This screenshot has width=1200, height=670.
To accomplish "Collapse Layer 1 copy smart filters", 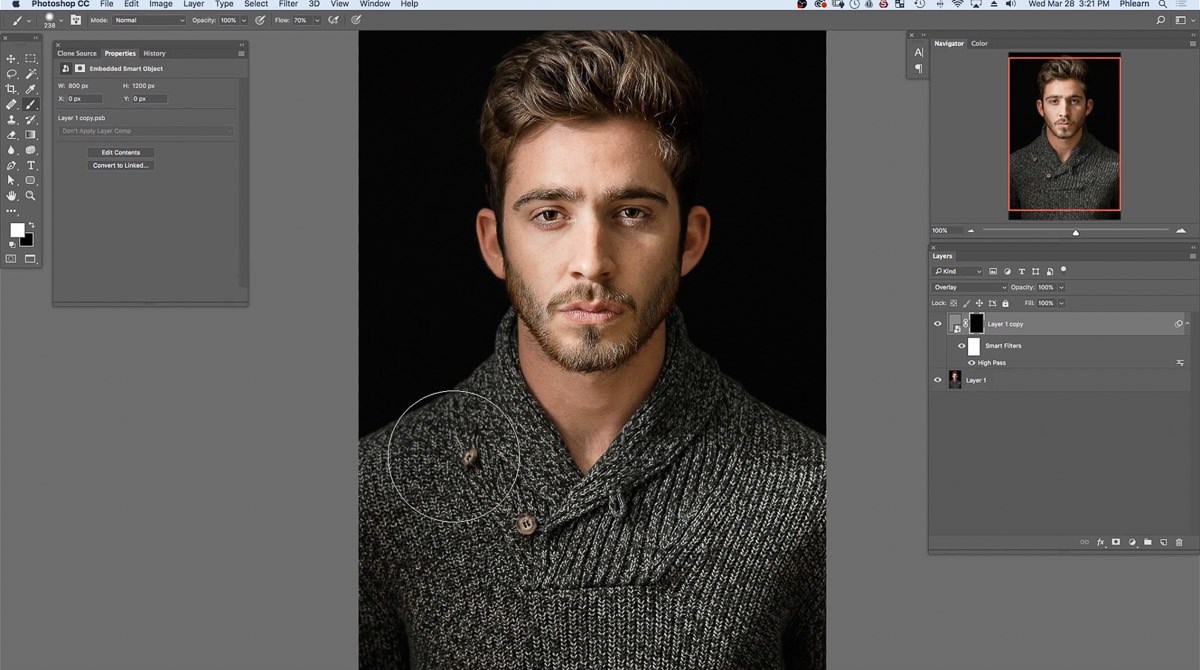I will 1187,324.
